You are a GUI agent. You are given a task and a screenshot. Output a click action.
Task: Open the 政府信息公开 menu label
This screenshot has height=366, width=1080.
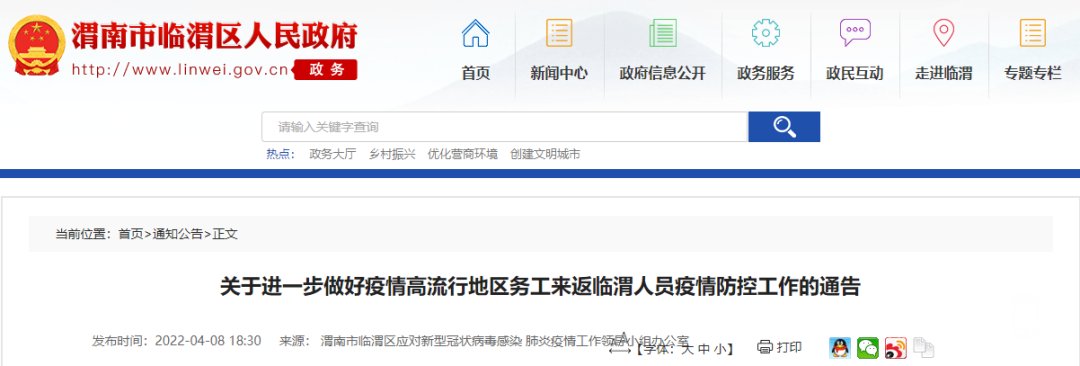[663, 73]
